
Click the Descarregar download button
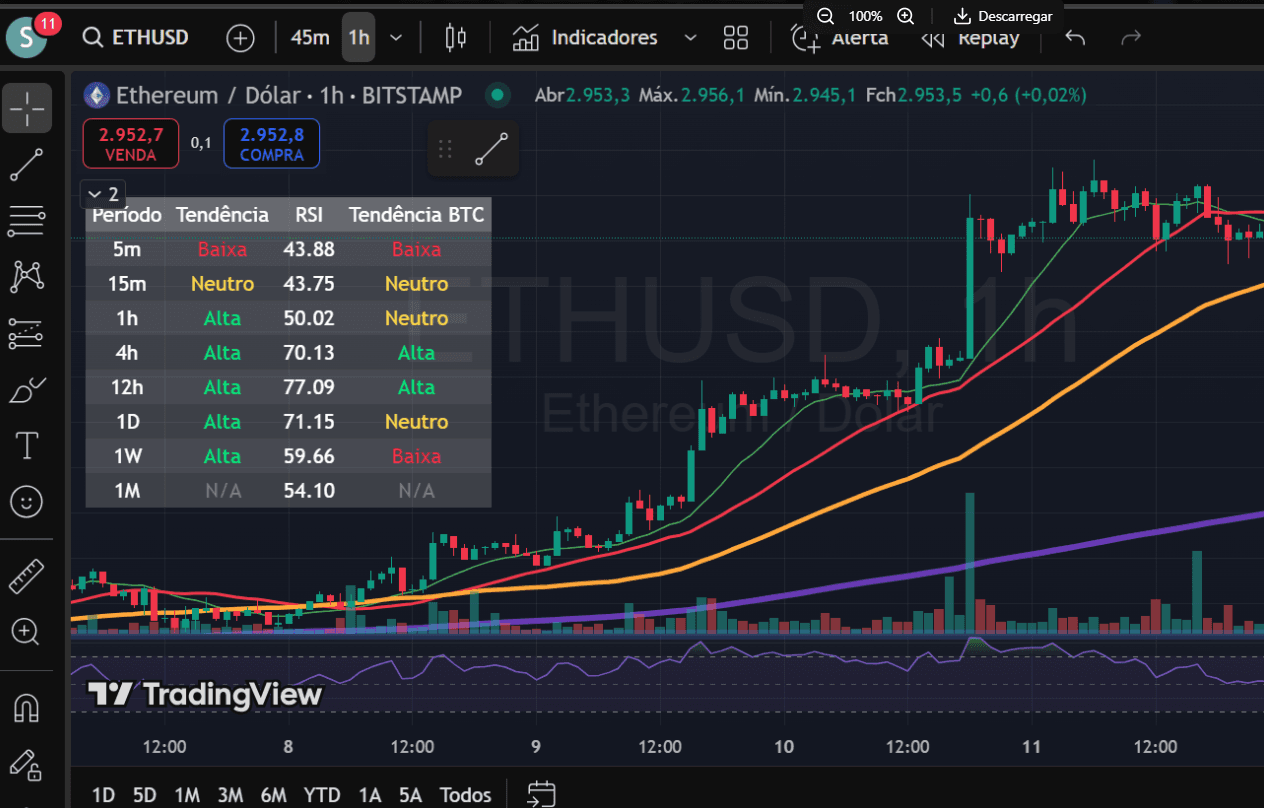tap(1003, 16)
